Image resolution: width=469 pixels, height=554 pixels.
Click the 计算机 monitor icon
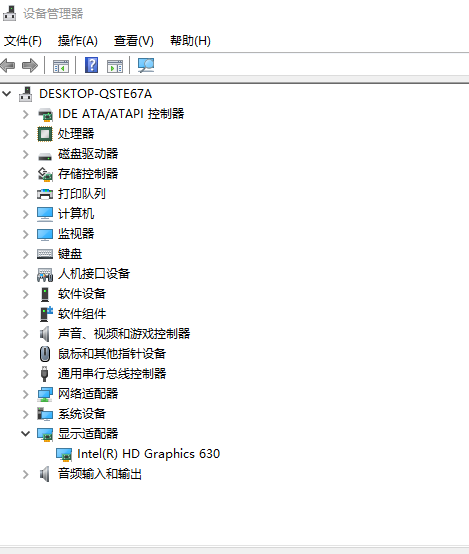coord(45,214)
